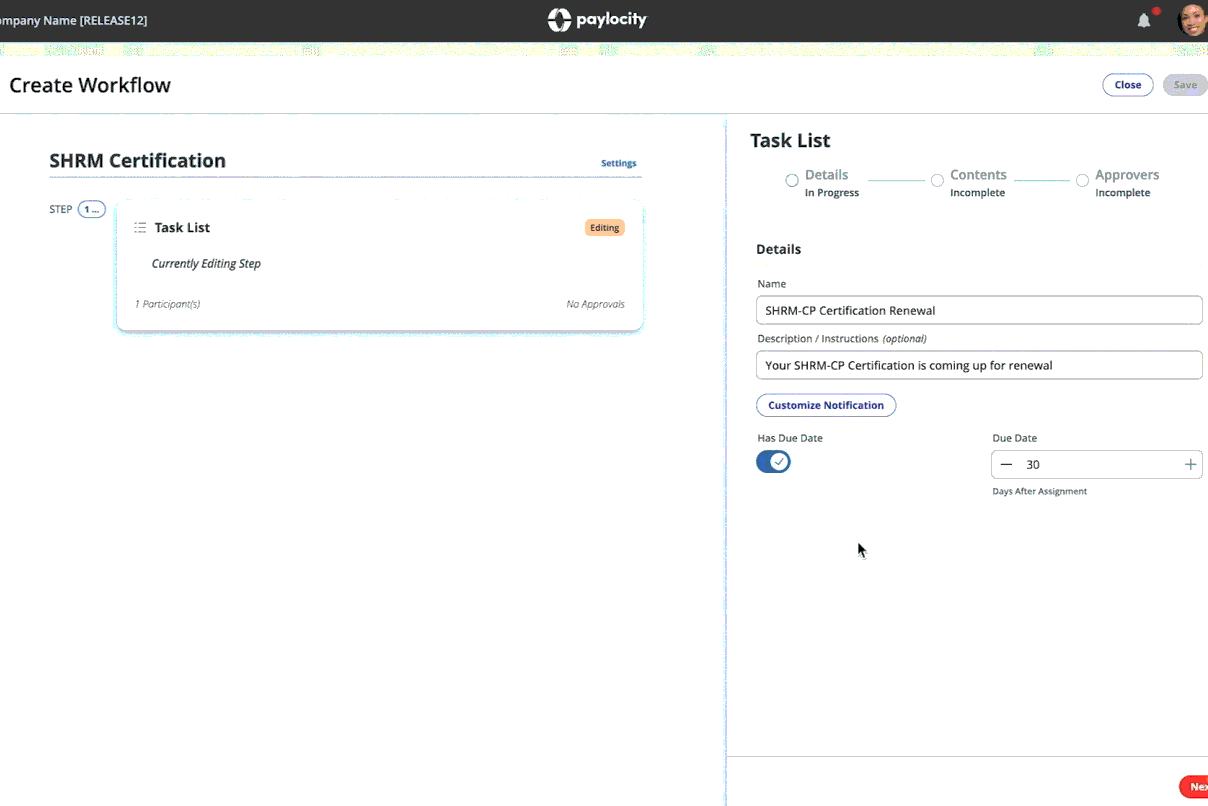This screenshot has height=806, width=1208.
Task: Decrease due date with minus icon
Action: coord(1006,464)
